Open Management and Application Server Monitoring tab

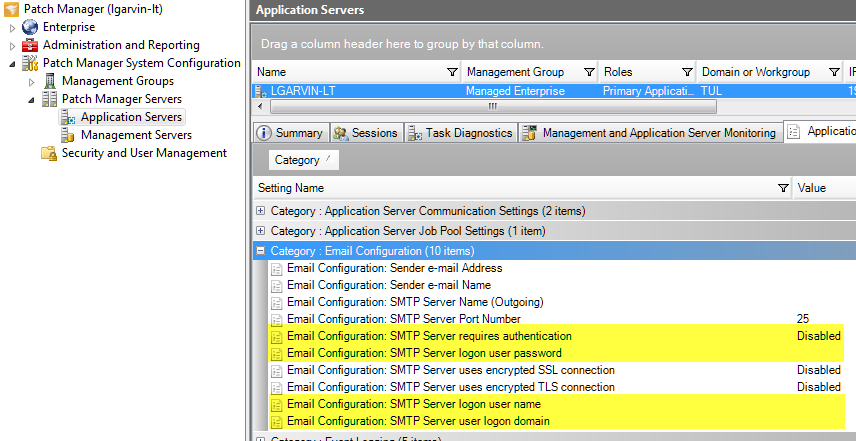pos(650,133)
